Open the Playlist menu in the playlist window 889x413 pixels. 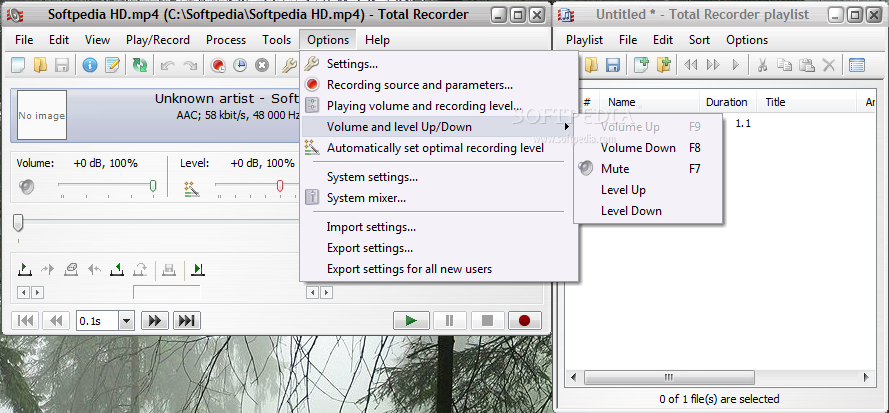(585, 40)
